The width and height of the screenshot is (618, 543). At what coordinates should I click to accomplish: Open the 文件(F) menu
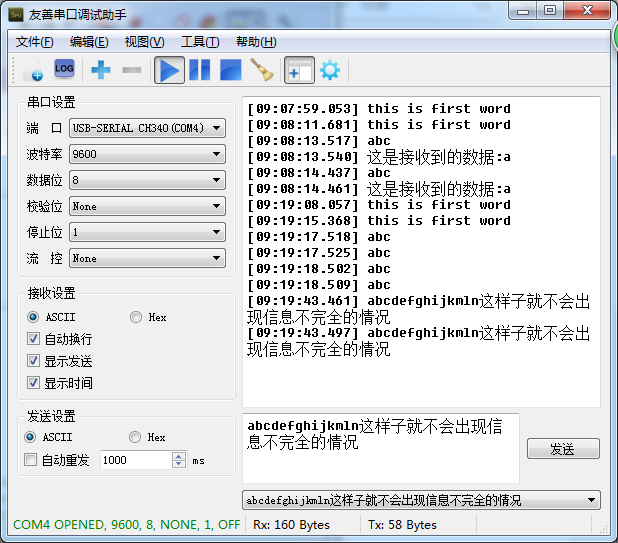34,42
